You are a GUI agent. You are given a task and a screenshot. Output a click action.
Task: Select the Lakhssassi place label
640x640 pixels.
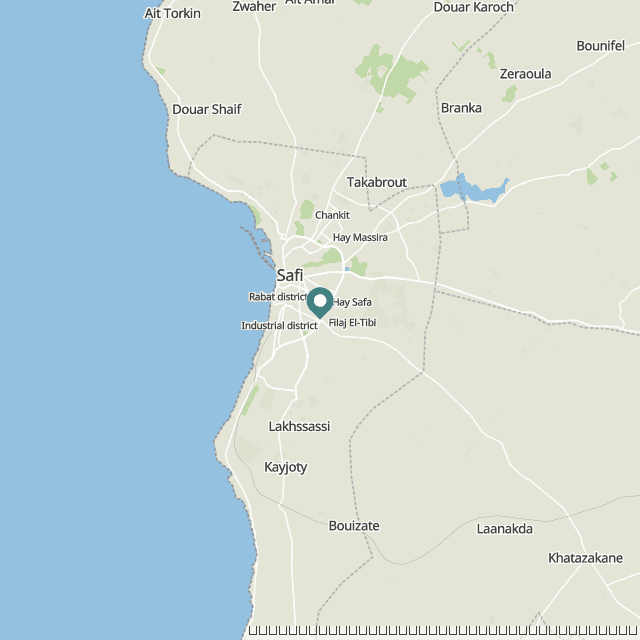[299, 426]
